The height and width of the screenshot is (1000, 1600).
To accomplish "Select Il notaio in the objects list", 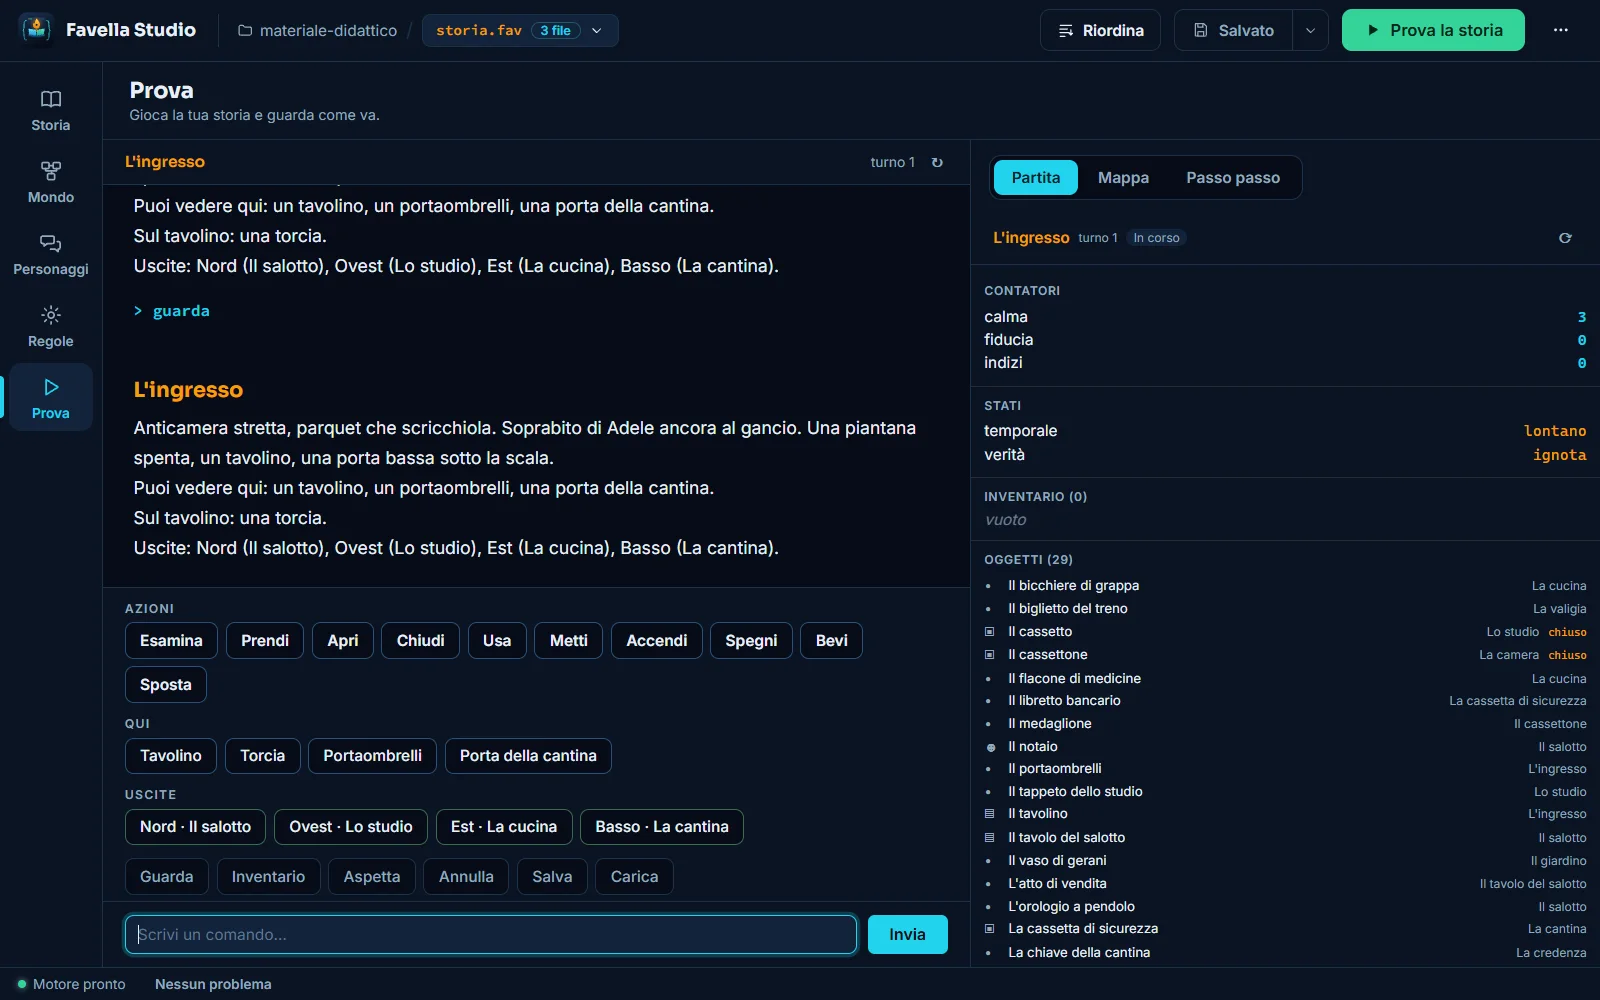I will [1285, 746].
